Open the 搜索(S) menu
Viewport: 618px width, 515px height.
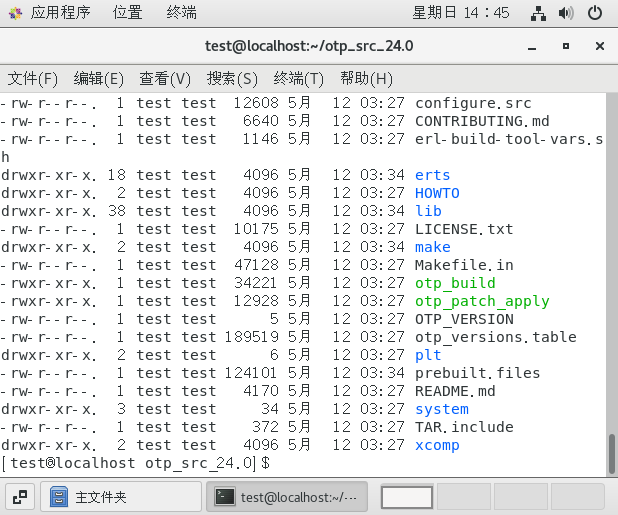point(232,79)
